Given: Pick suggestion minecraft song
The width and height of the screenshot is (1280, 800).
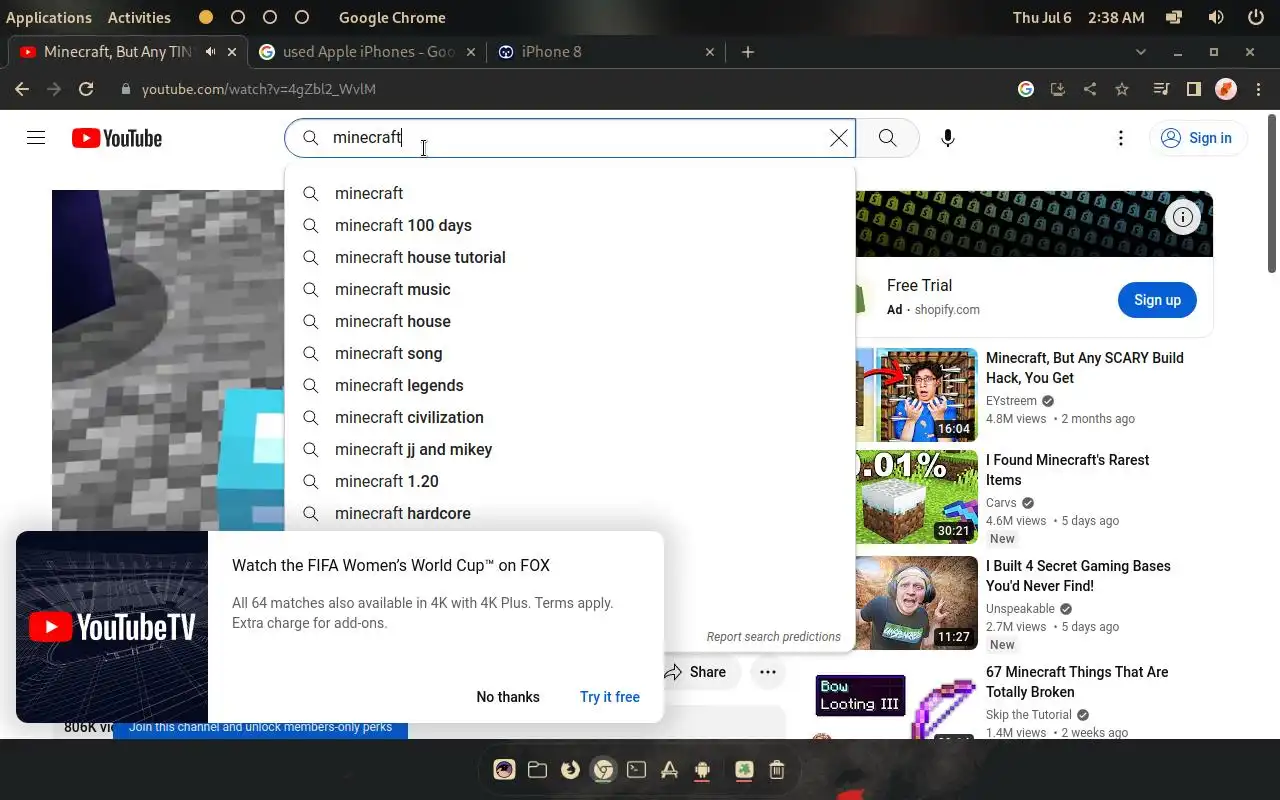Looking at the screenshot, I should point(570,353).
